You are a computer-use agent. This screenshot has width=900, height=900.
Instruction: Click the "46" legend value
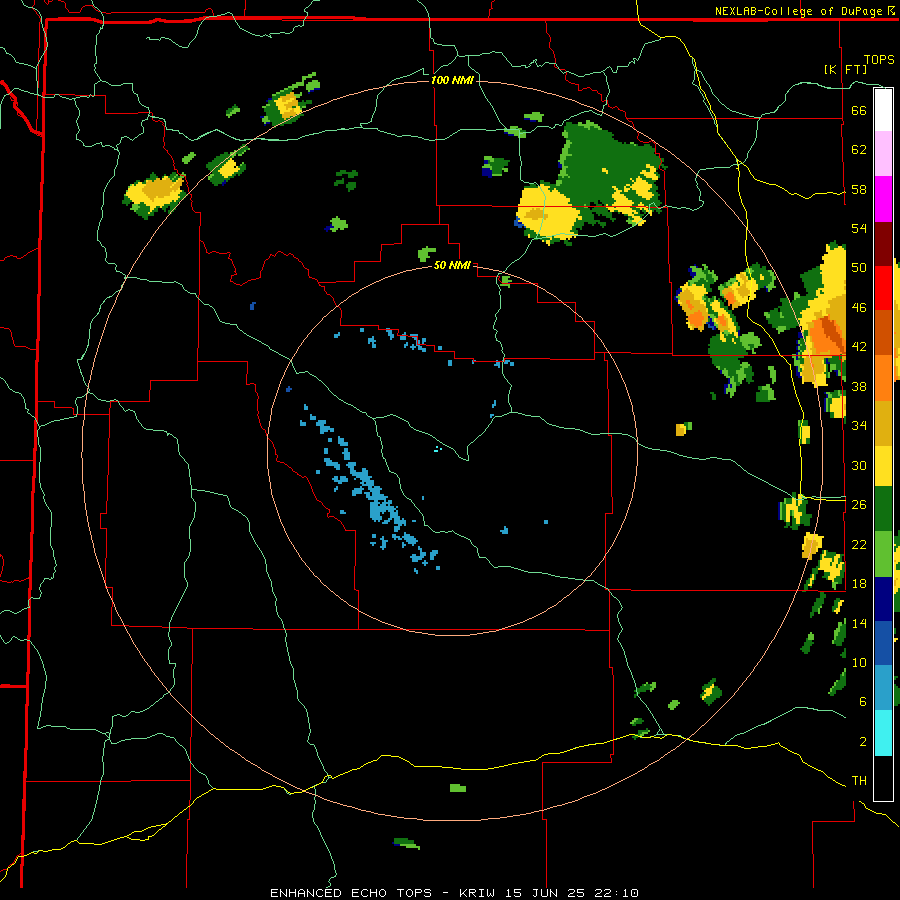859,308
